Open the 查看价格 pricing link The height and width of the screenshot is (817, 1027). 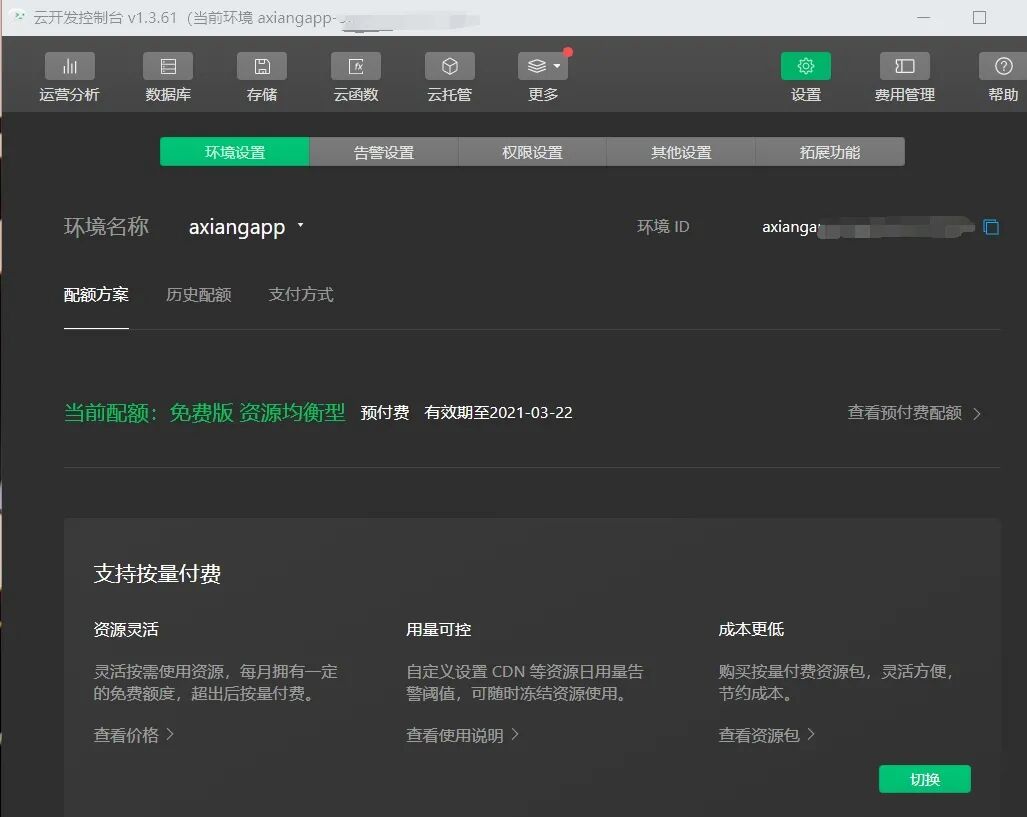(127, 734)
